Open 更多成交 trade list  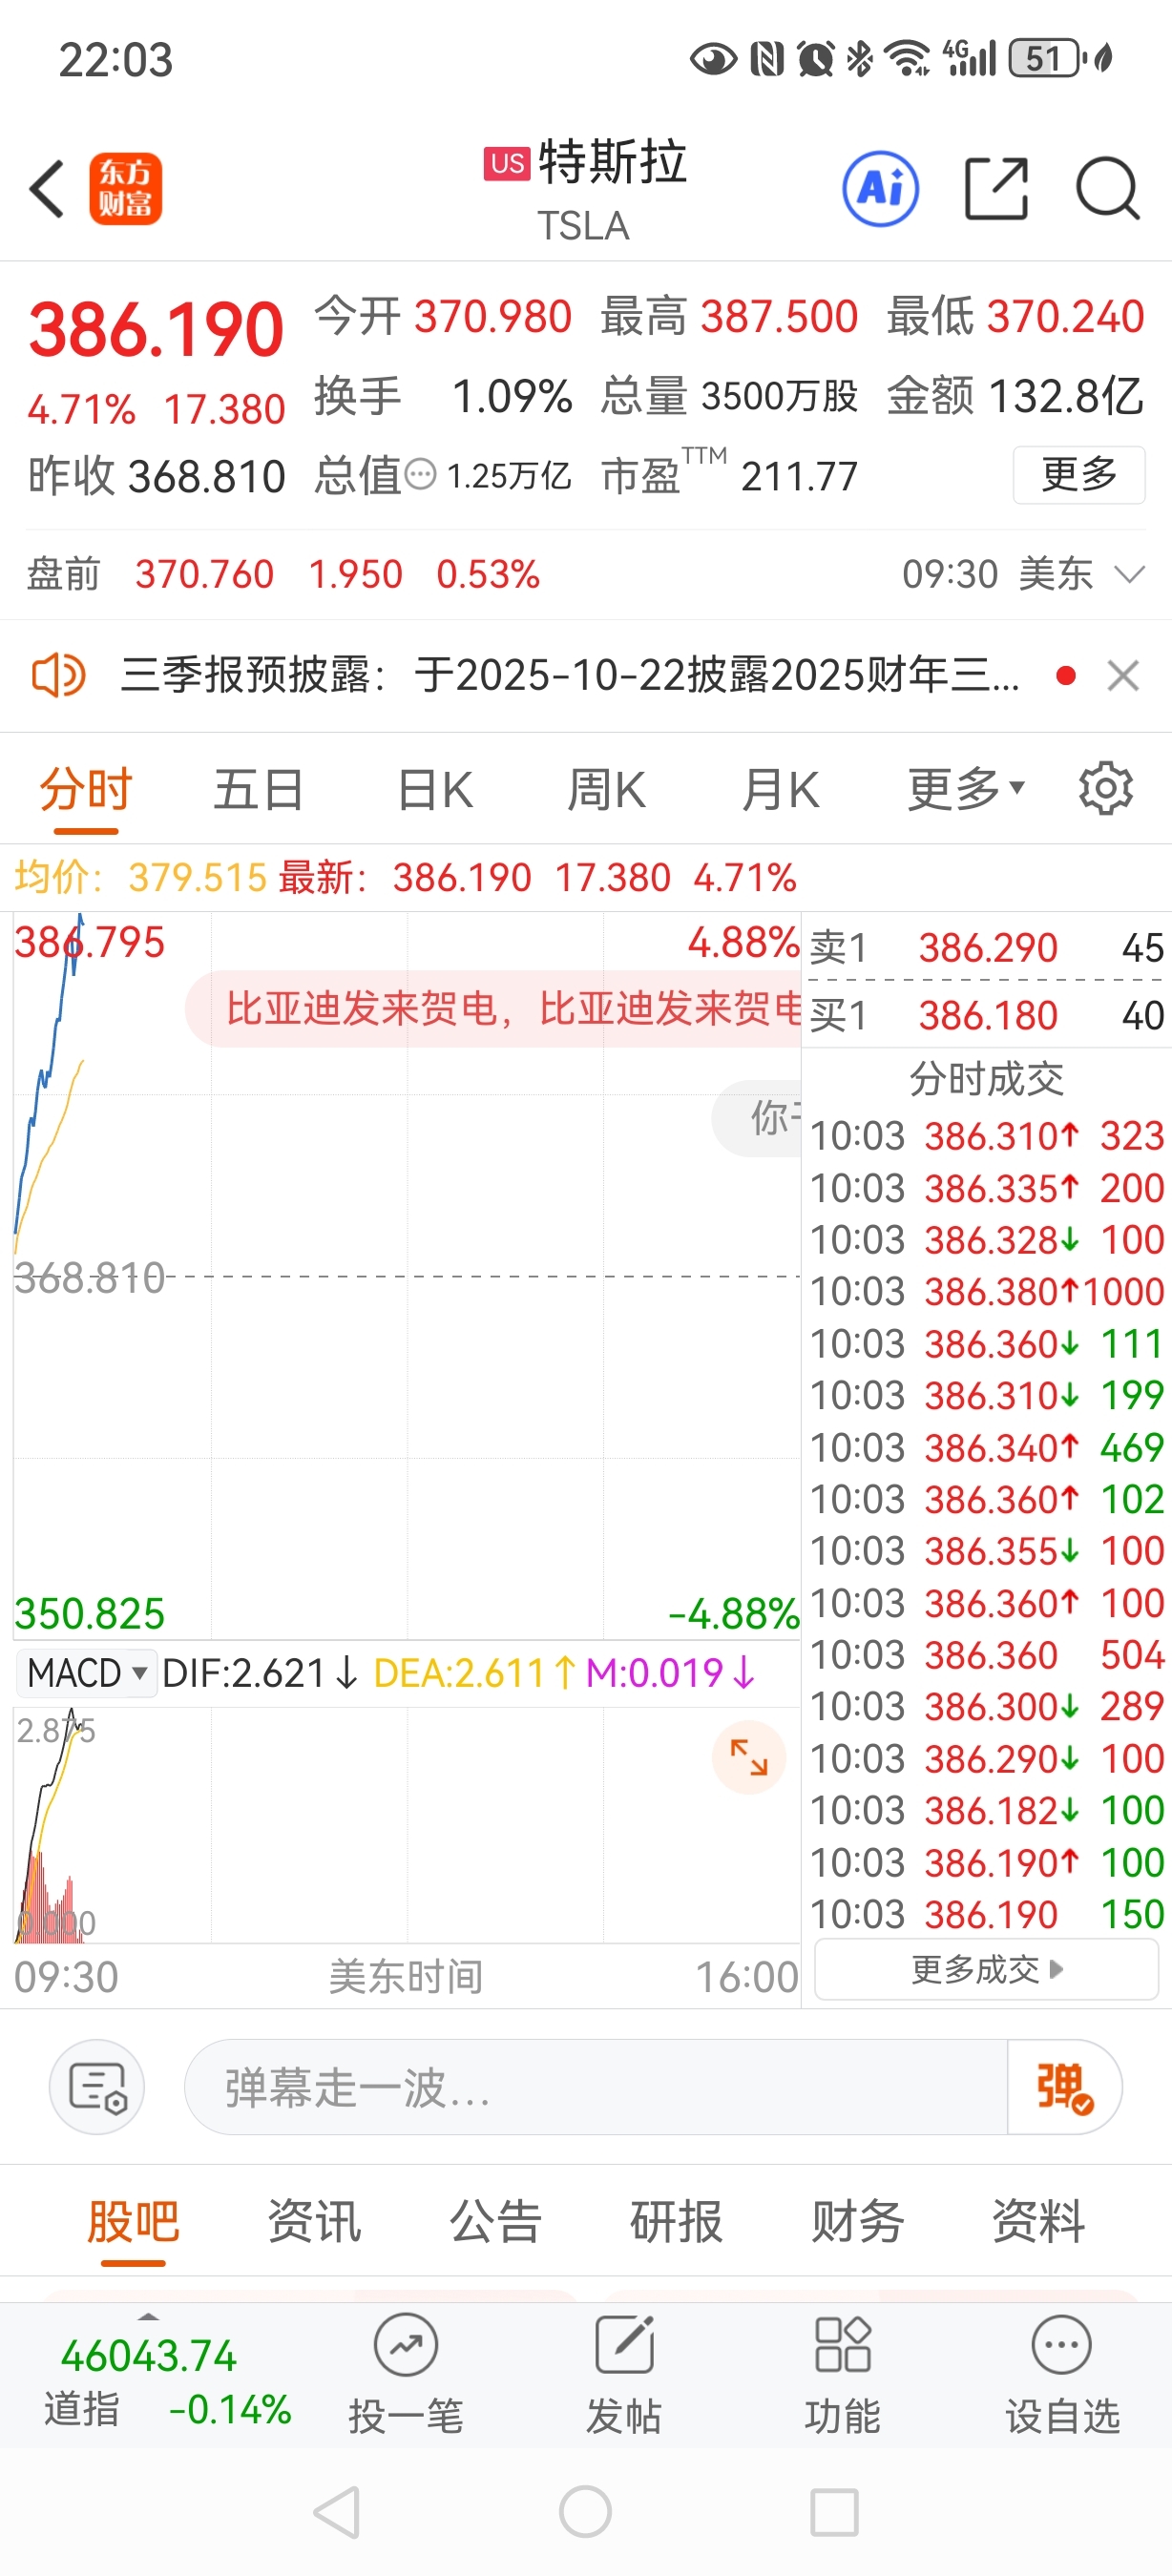[986, 1969]
